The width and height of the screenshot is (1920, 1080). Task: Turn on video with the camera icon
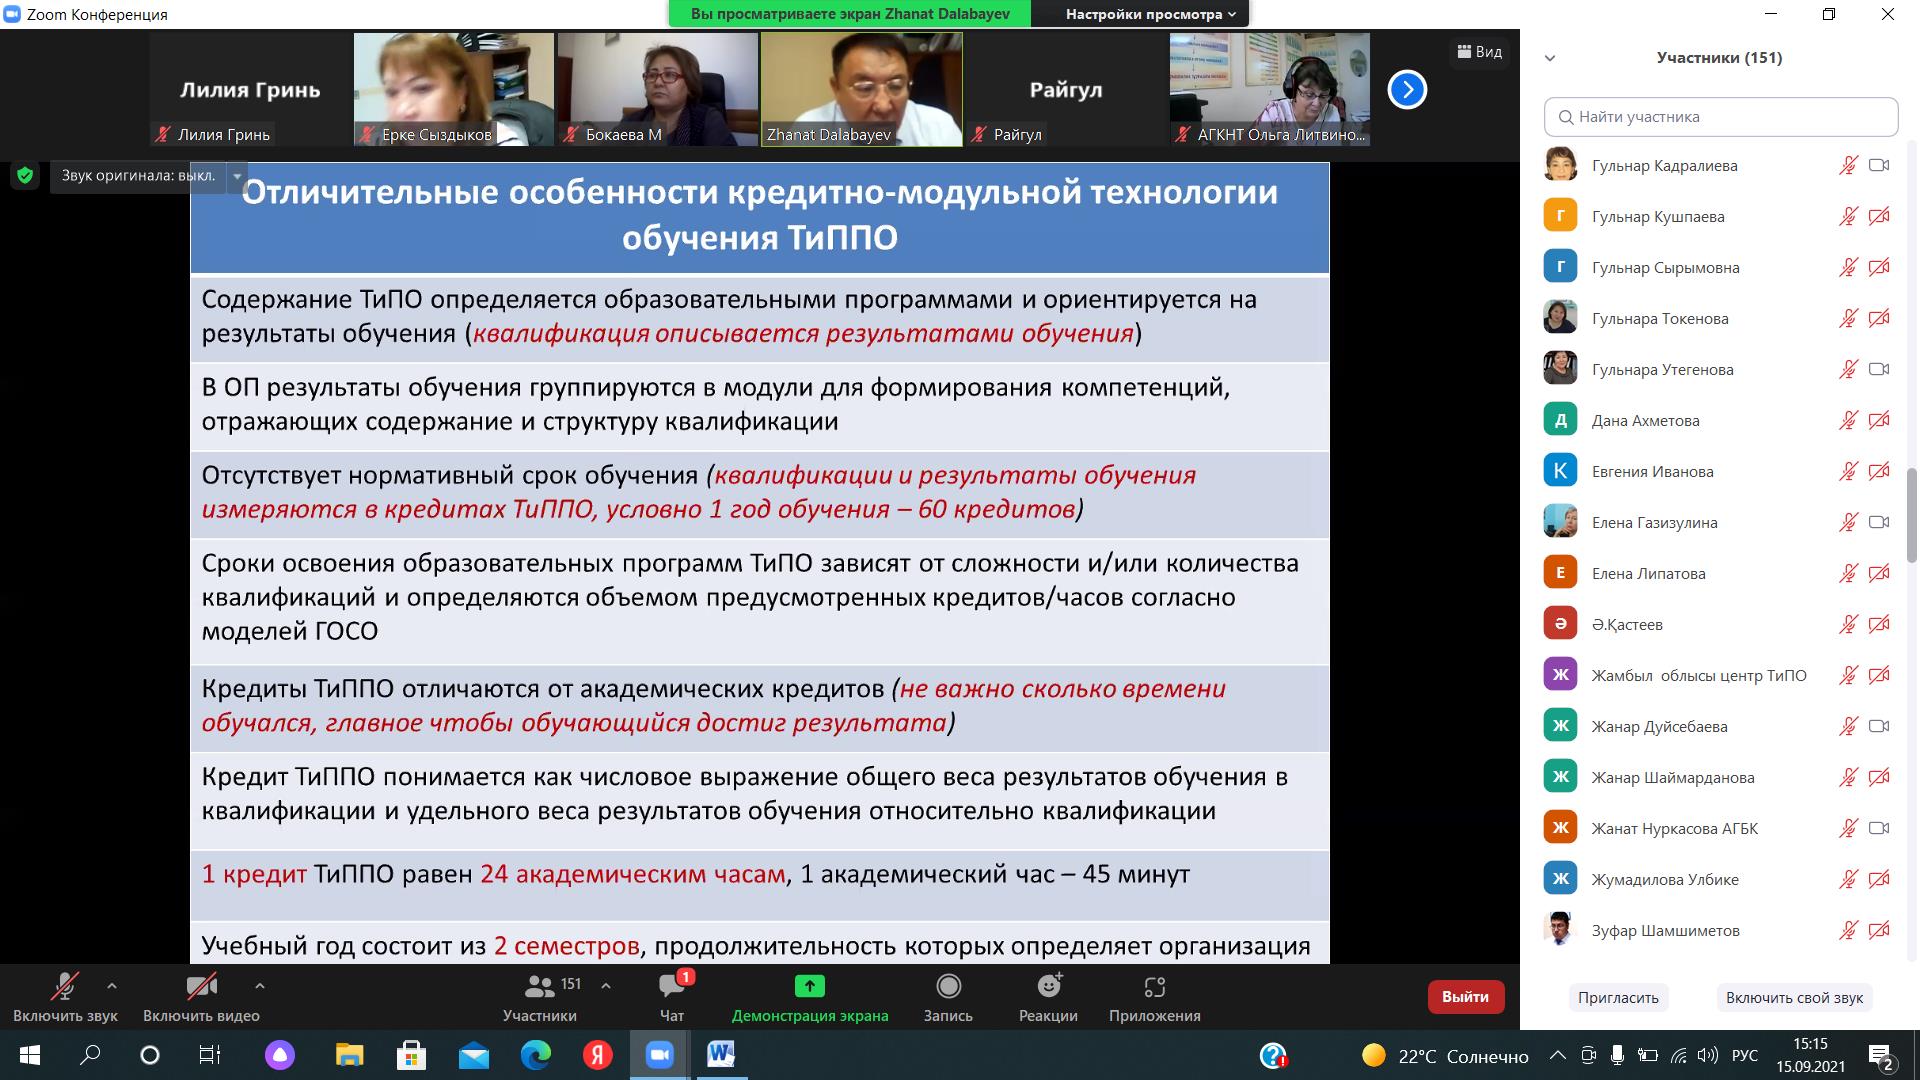[x=201, y=987]
